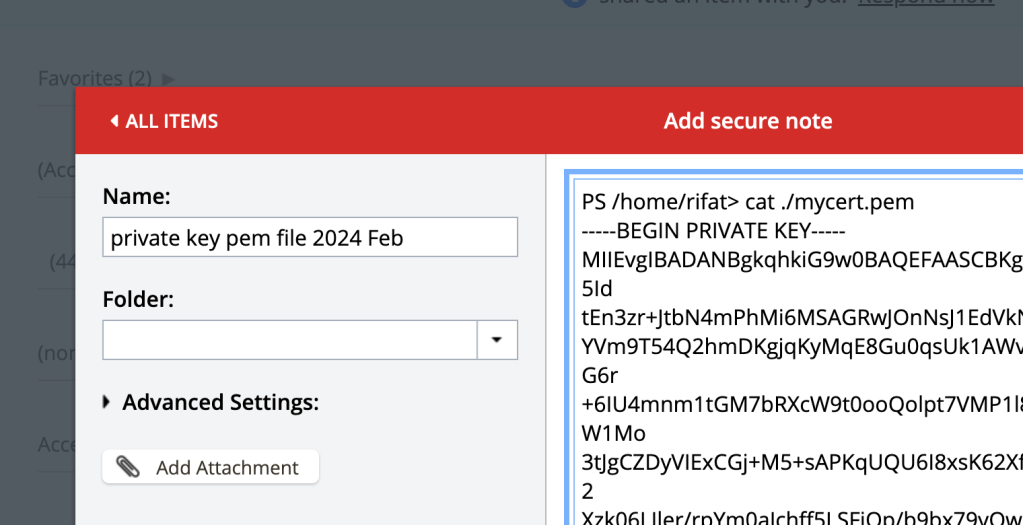This screenshot has height=525, width=1023.
Task: Click the back arrow beside ALL ITEMS
Action: click(115, 121)
